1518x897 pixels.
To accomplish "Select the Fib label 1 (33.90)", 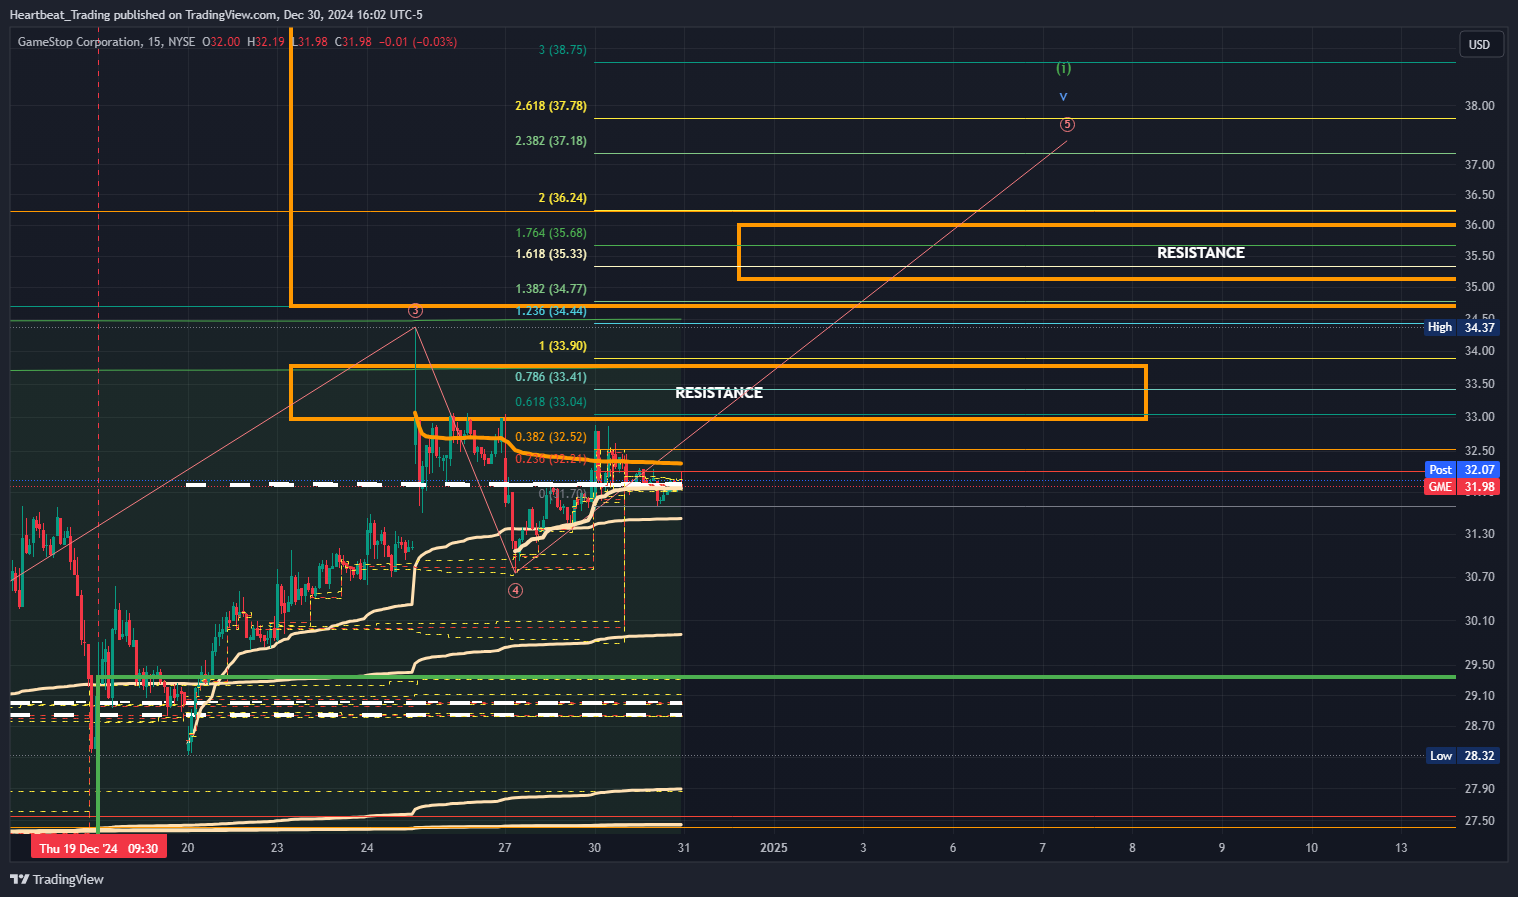I will click(563, 346).
